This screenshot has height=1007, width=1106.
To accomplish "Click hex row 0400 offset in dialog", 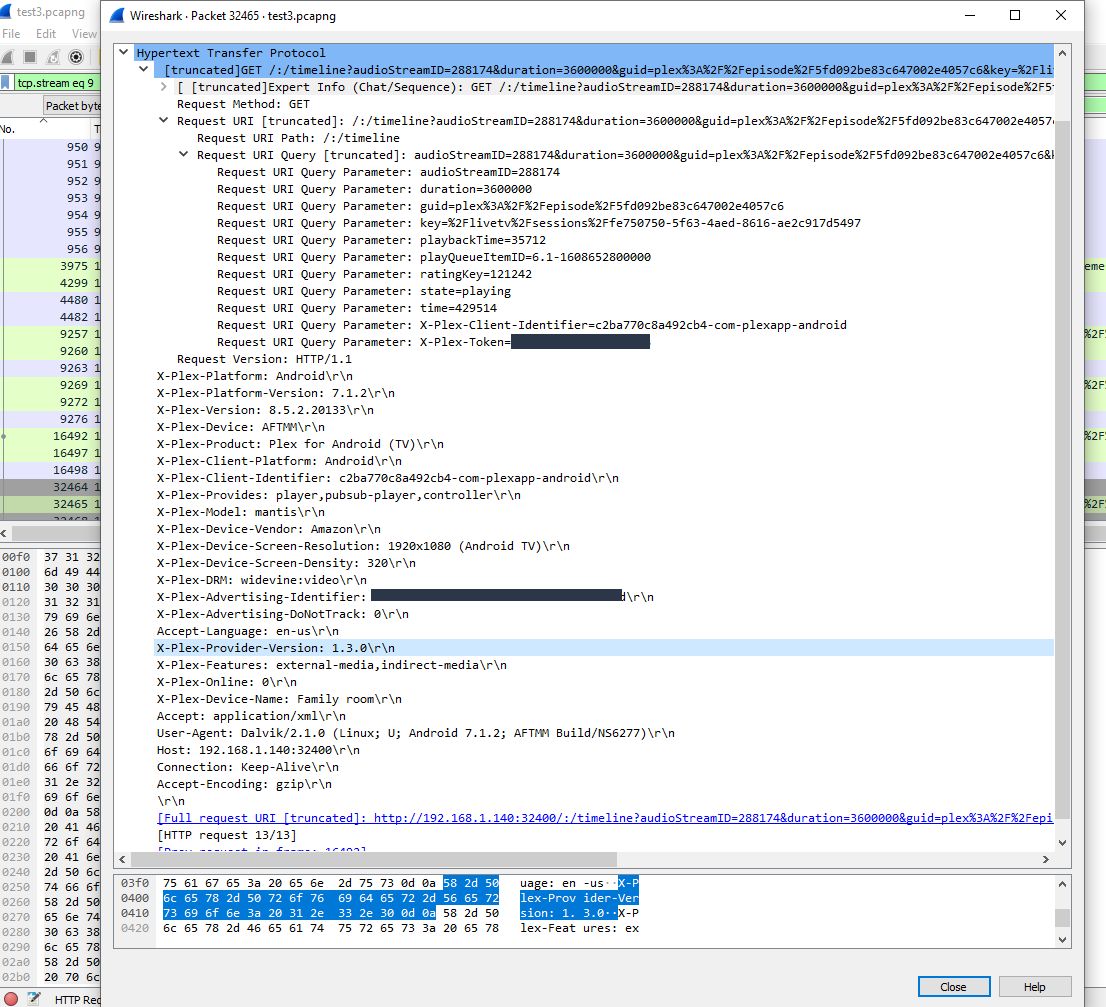I will (135, 898).
